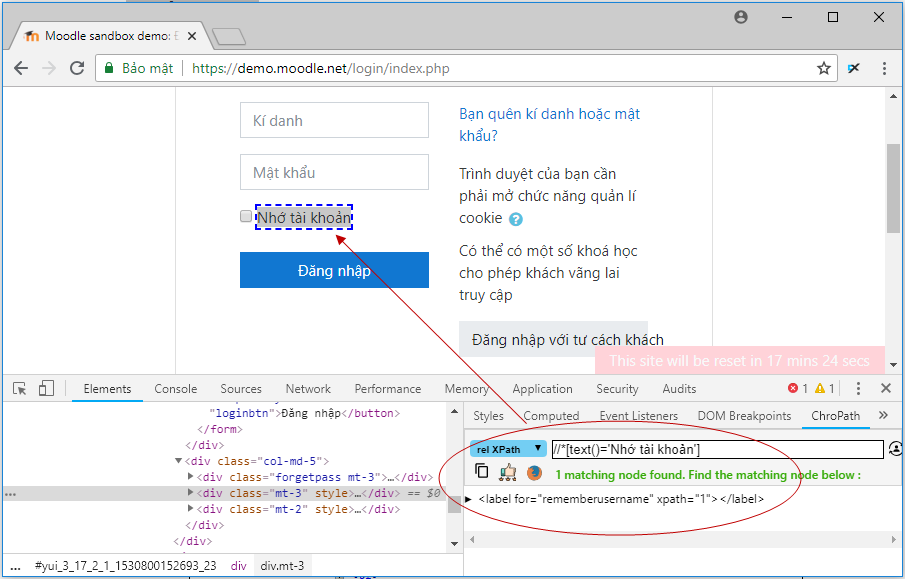The height and width of the screenshot is (579, 905).
Task: Show more sidebar tabs with double chevron
Action: (x=883, y=415)
